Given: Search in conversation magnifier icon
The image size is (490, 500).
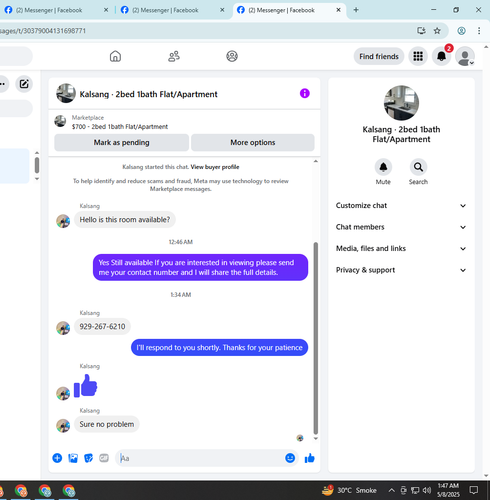Looking at the screenshot, I should click(x=418, y=167).
